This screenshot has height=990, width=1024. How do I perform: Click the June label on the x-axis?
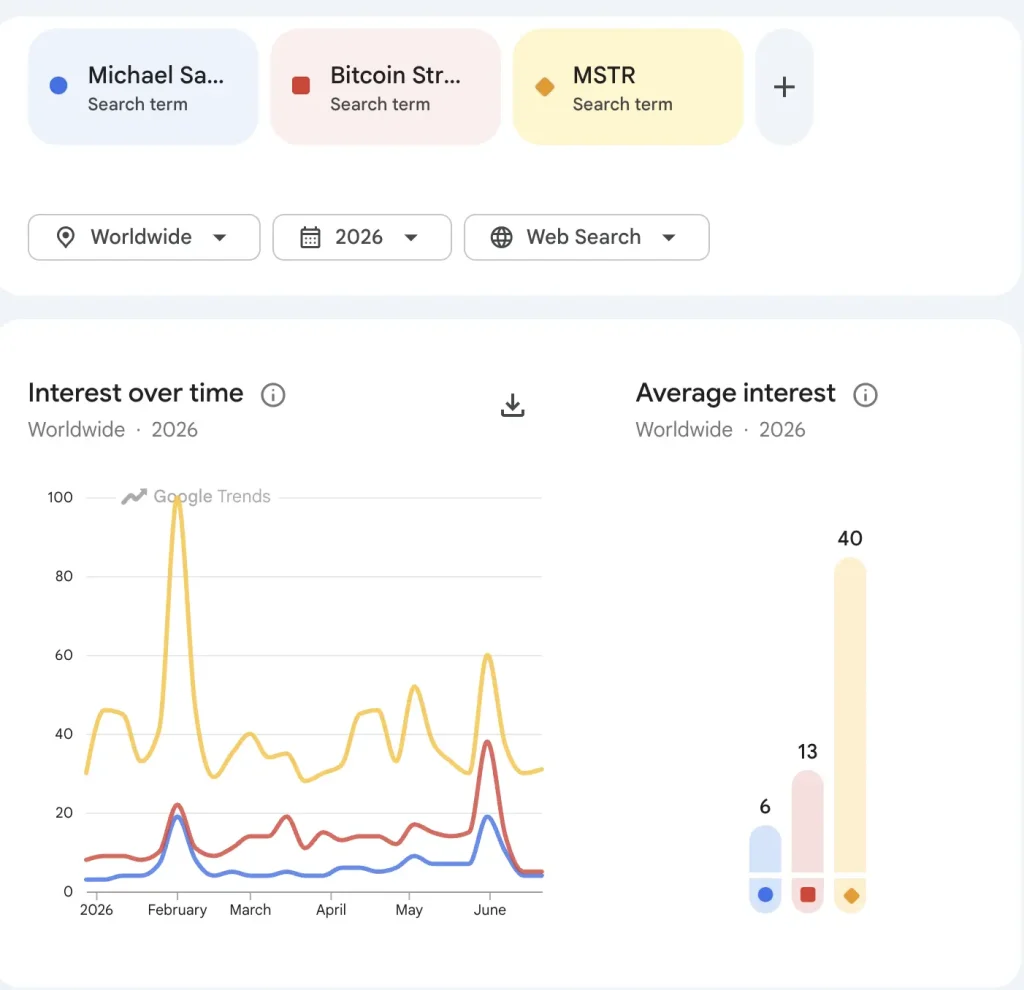click(490, 910)
